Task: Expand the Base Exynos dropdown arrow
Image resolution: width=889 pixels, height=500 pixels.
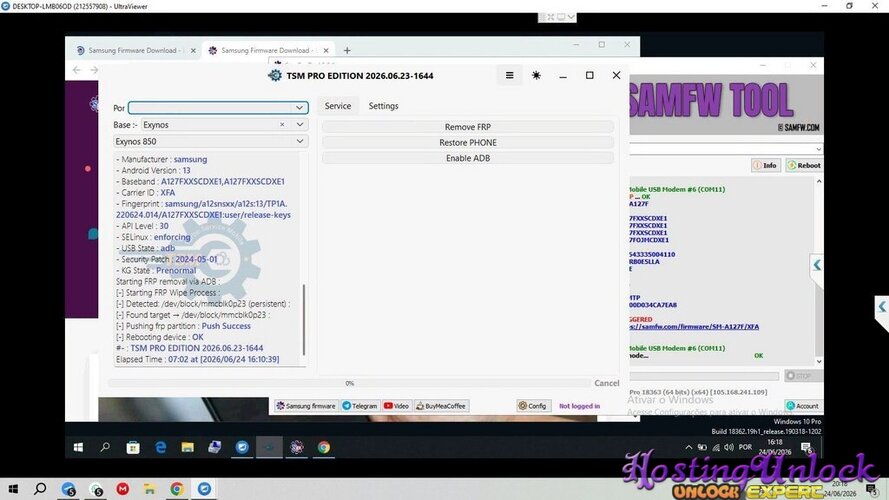Action: (x=299, y=125)
